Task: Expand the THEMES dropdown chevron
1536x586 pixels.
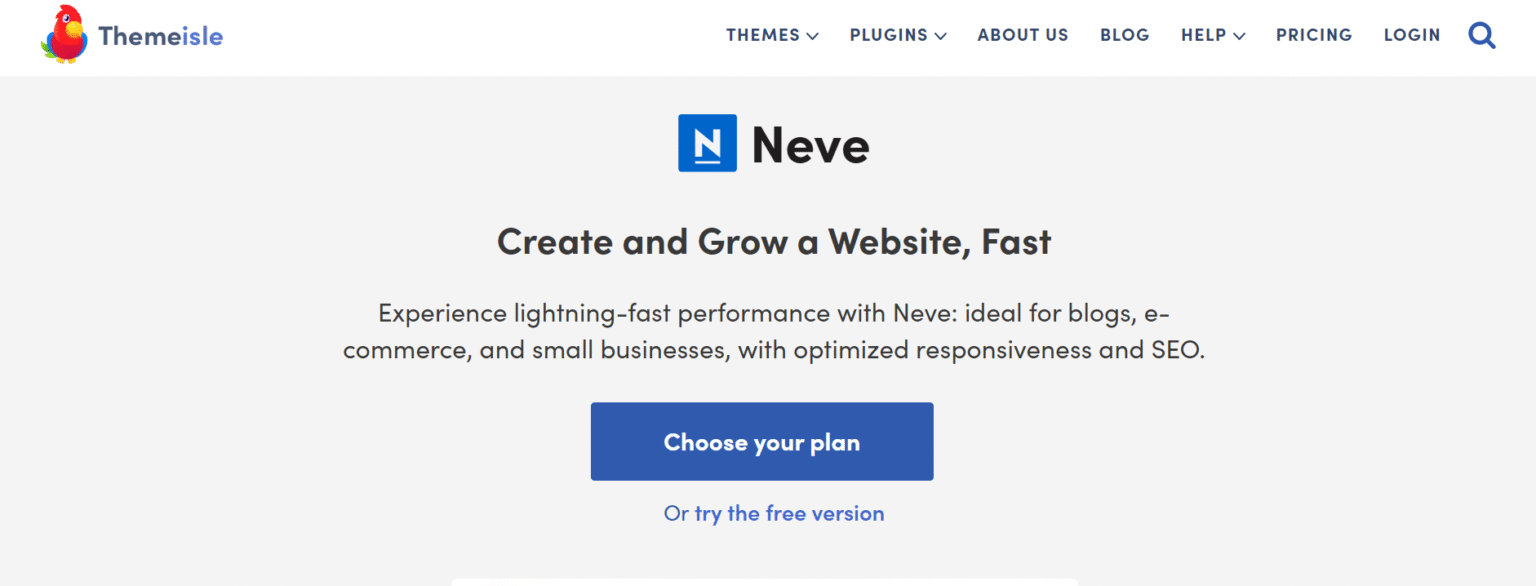Action: coord(813,36)
